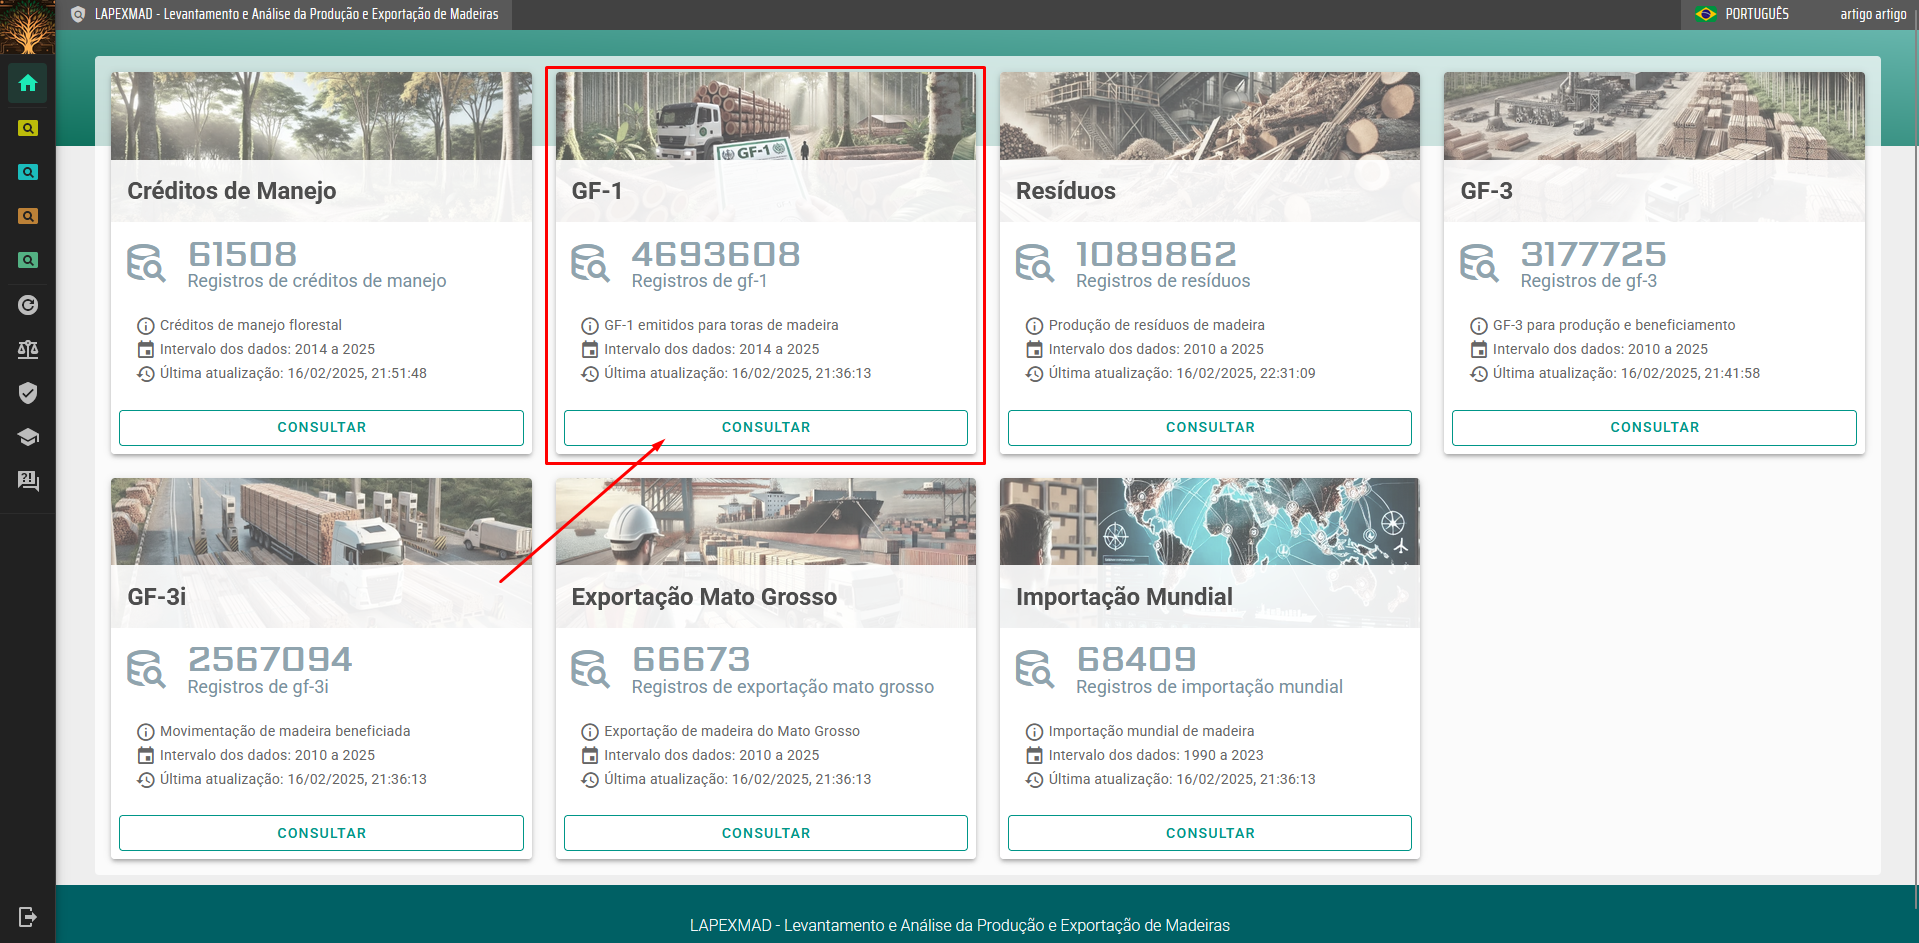Click the tree logo in the top-left corner
Screen dimensions: 1919x943
(x=28, y=27)
